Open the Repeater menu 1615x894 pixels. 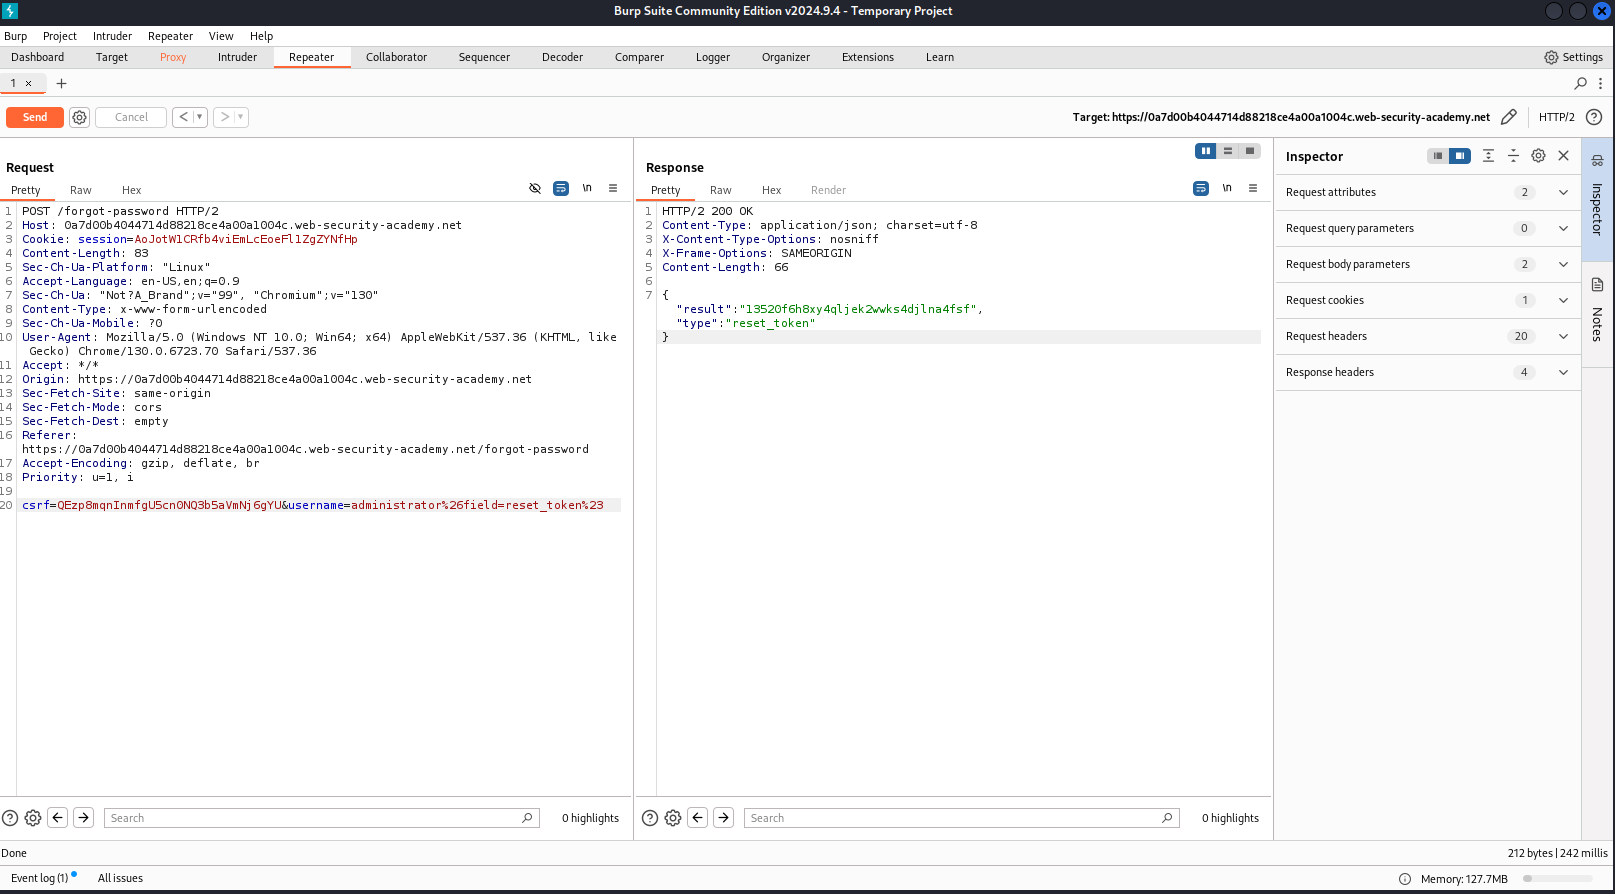pyautogui.click(x=170, y=36)
